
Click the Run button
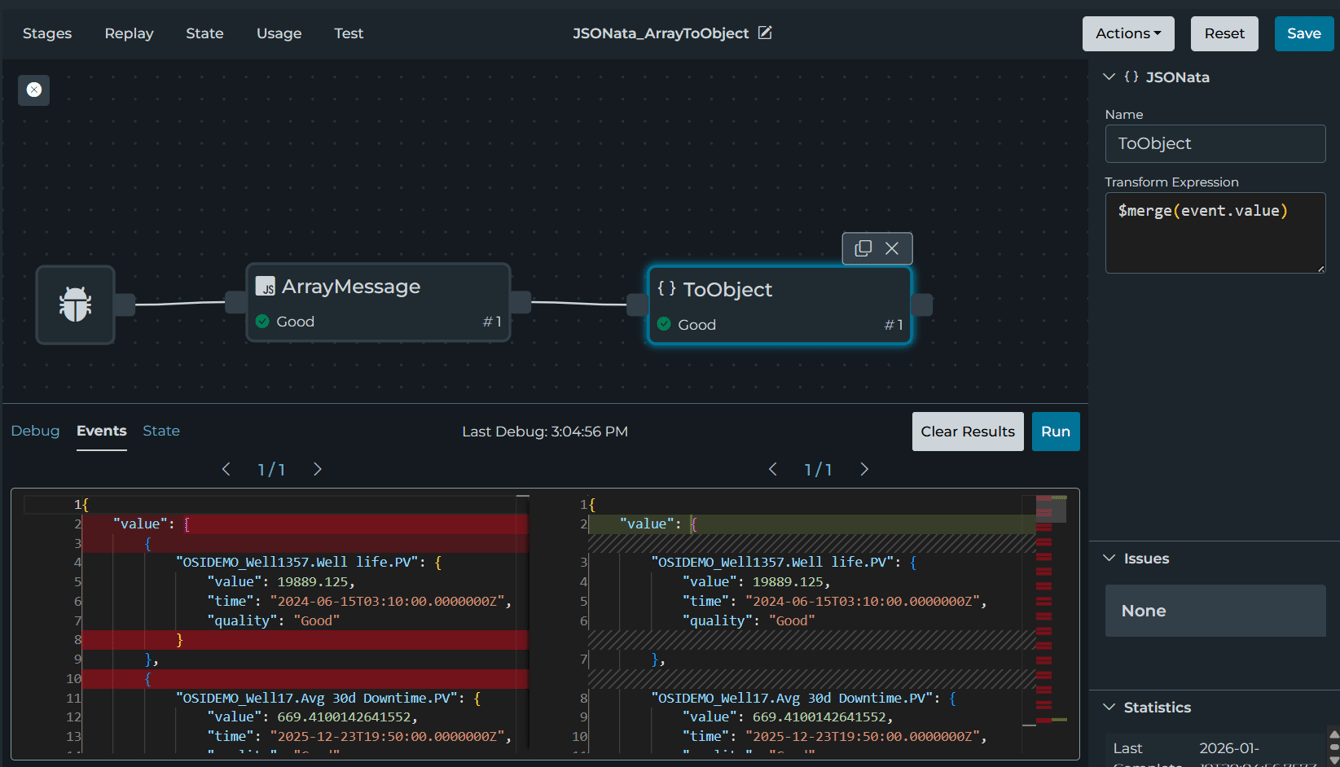[1055, 431]
